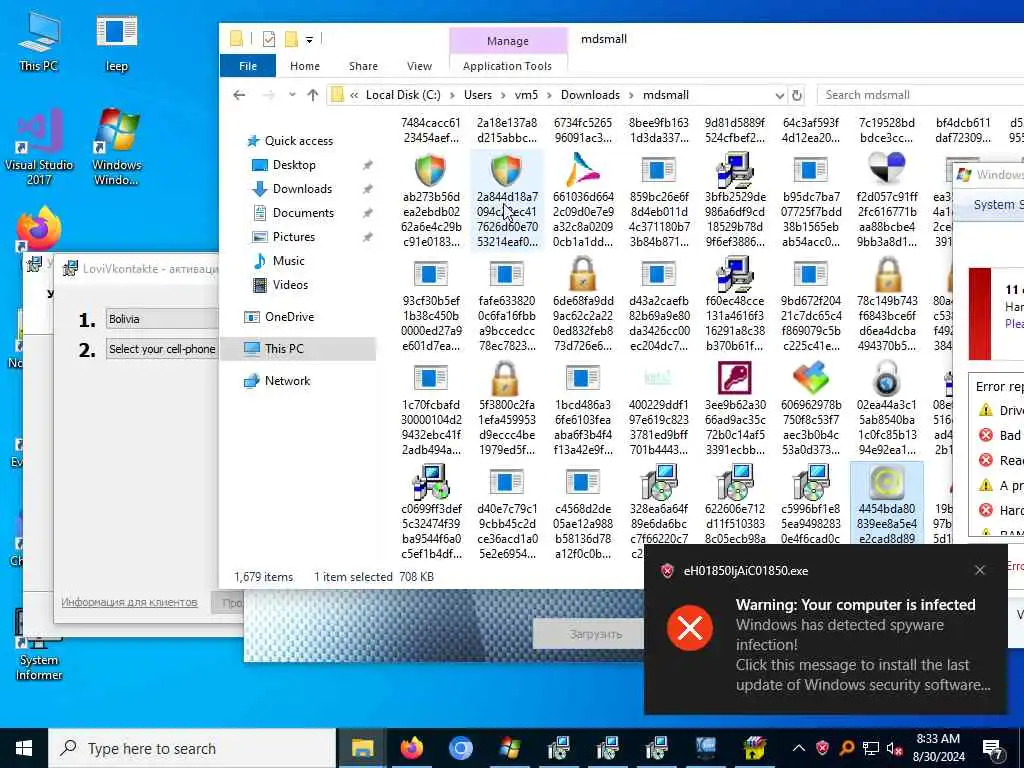Viewport: 1024px width, 768px height.
Task: Click the muted volume tray icon
Action: coord(895,748)
